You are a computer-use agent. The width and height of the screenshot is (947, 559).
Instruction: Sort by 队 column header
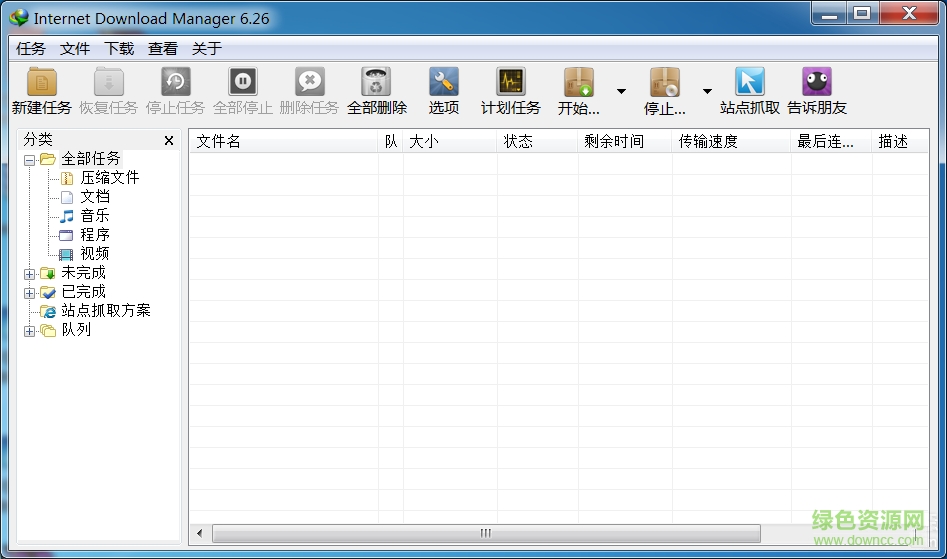point(391,141)
